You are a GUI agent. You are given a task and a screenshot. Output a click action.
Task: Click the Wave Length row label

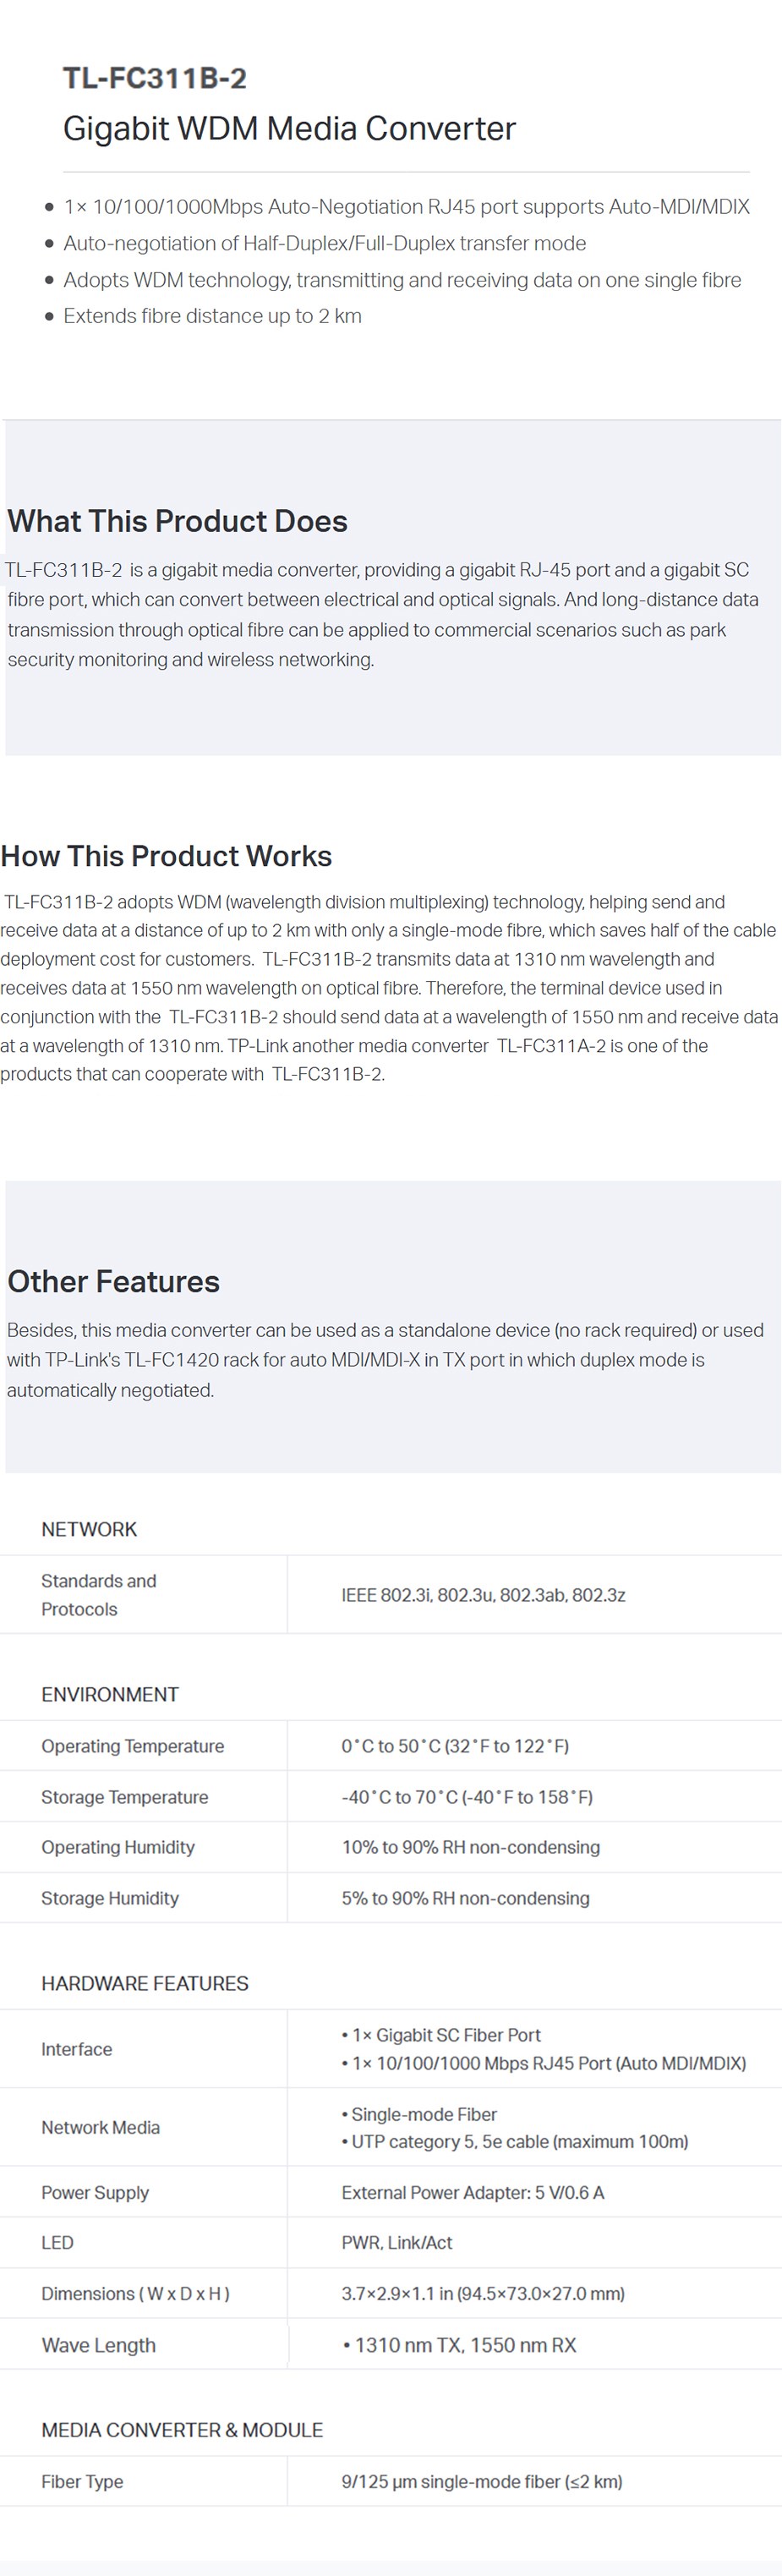tap(98, 2345)
